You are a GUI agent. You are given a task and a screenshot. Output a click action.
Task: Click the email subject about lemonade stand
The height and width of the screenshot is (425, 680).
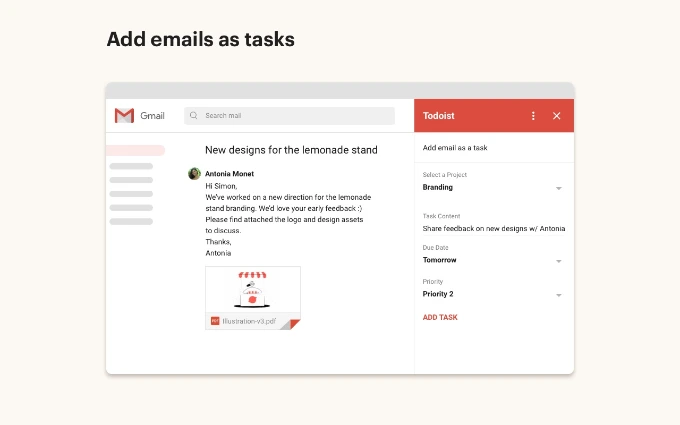tap(291, 150)
